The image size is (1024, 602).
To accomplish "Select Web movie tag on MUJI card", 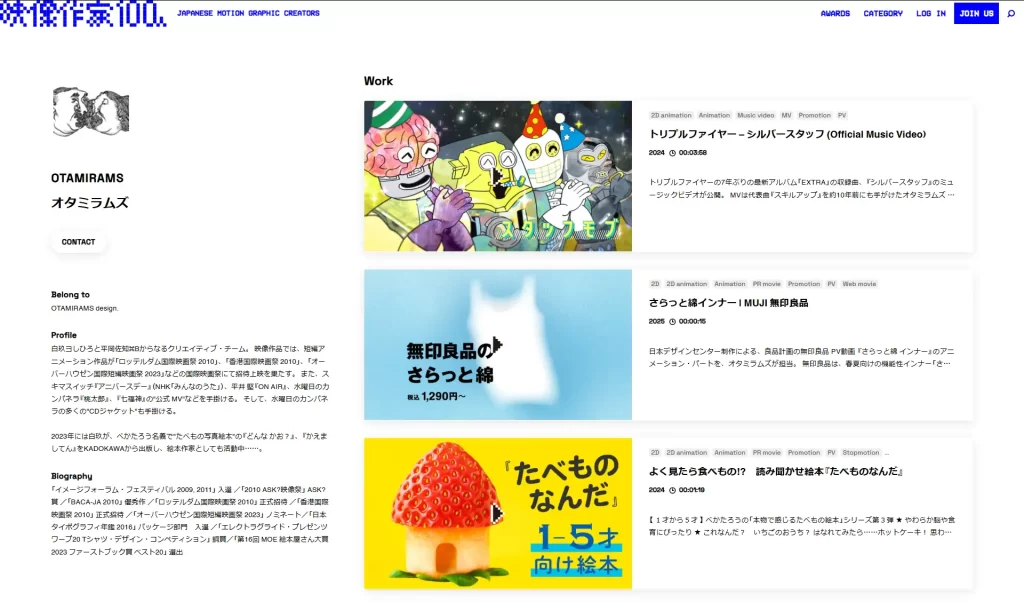I will tap(859, 284).
